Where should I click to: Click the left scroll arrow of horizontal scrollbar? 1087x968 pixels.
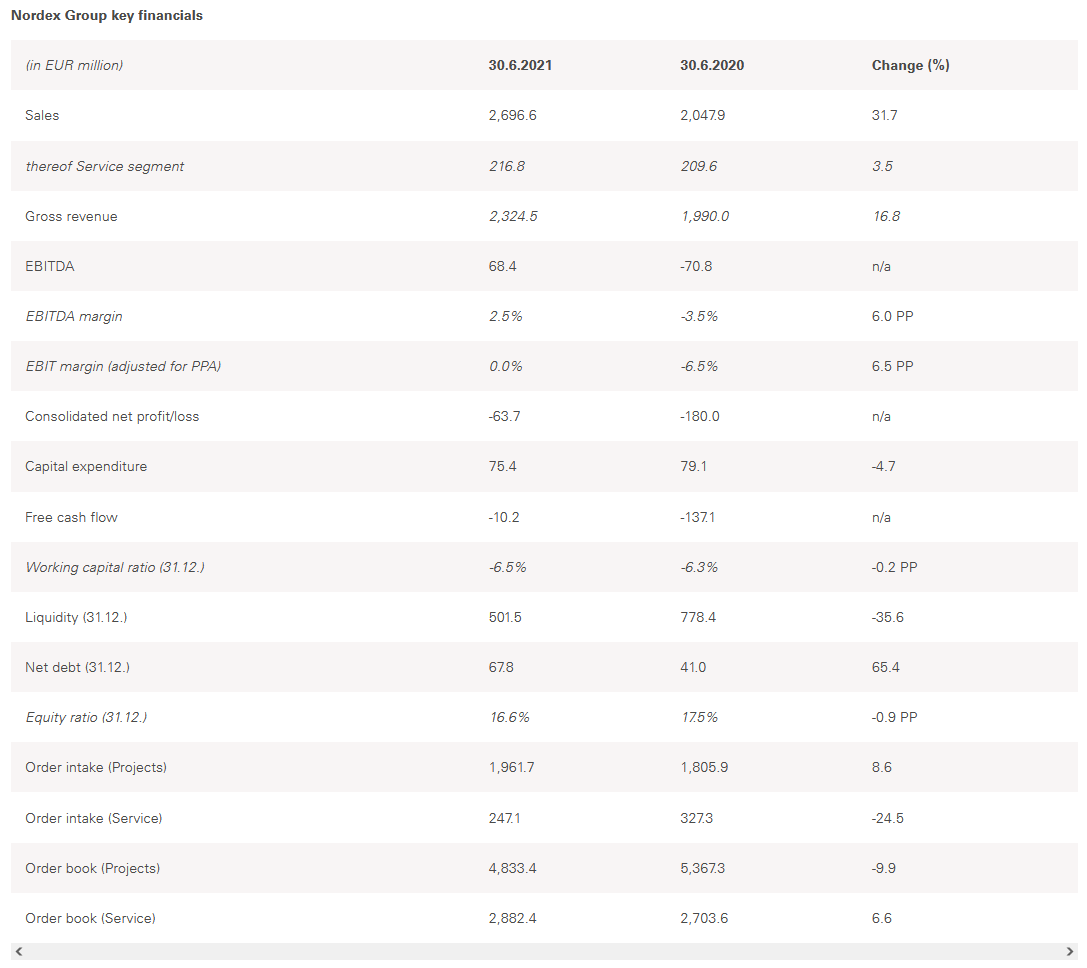click(19, 951)
